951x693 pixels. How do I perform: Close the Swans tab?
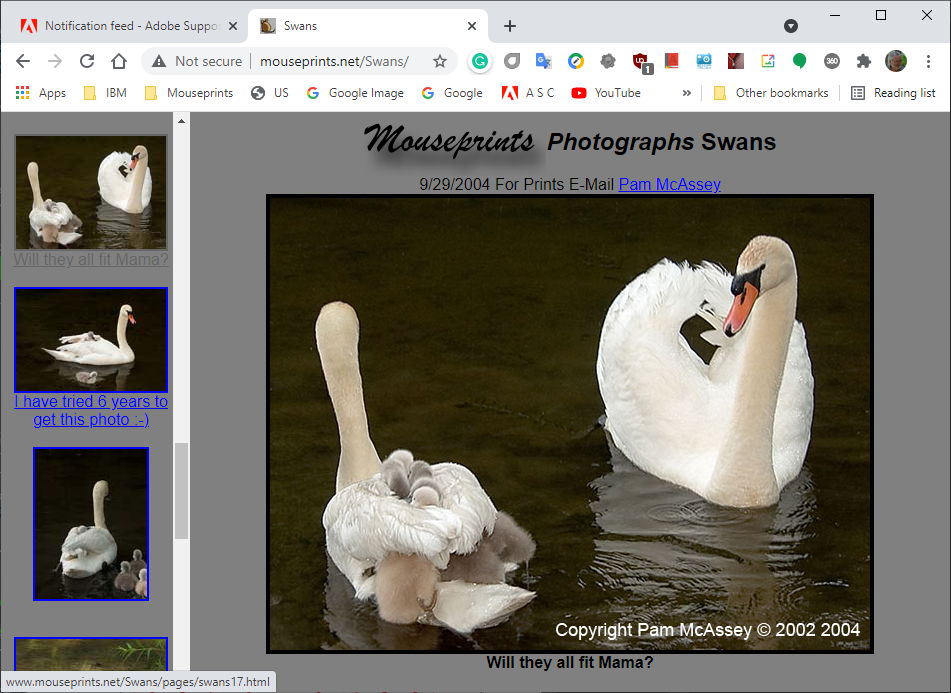click(472, 26)
